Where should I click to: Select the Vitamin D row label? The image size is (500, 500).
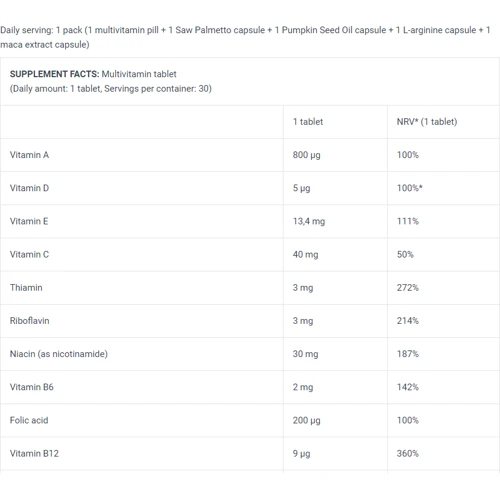pos(29,188)
